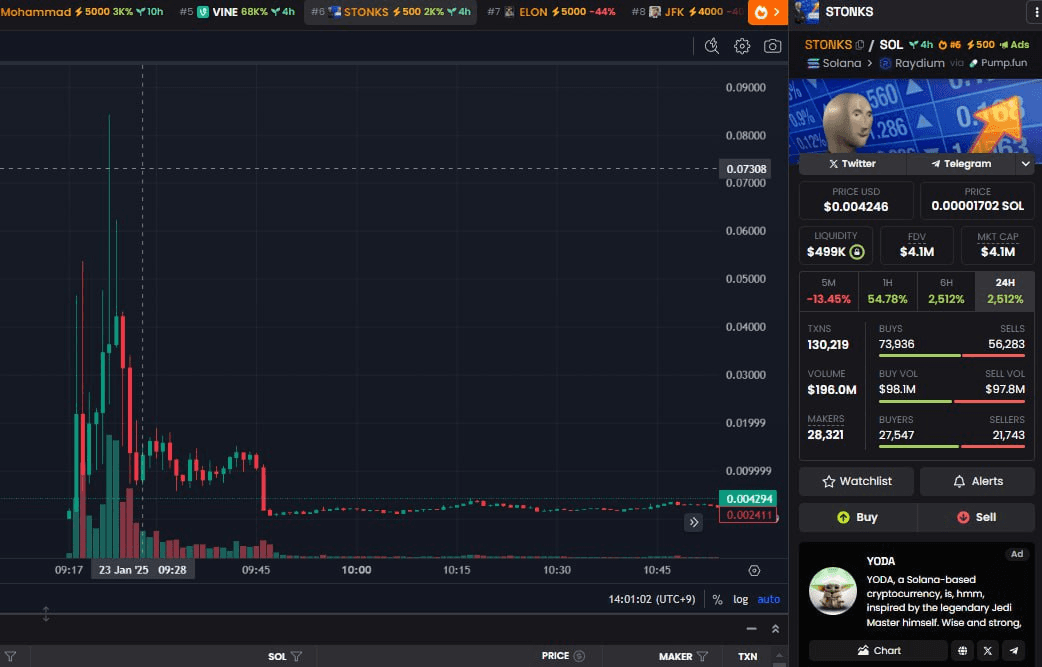Select the 1H timeframe tab
Image resolution: width=1042 pixels, height=667 pixels.
[x=887, y=292]
